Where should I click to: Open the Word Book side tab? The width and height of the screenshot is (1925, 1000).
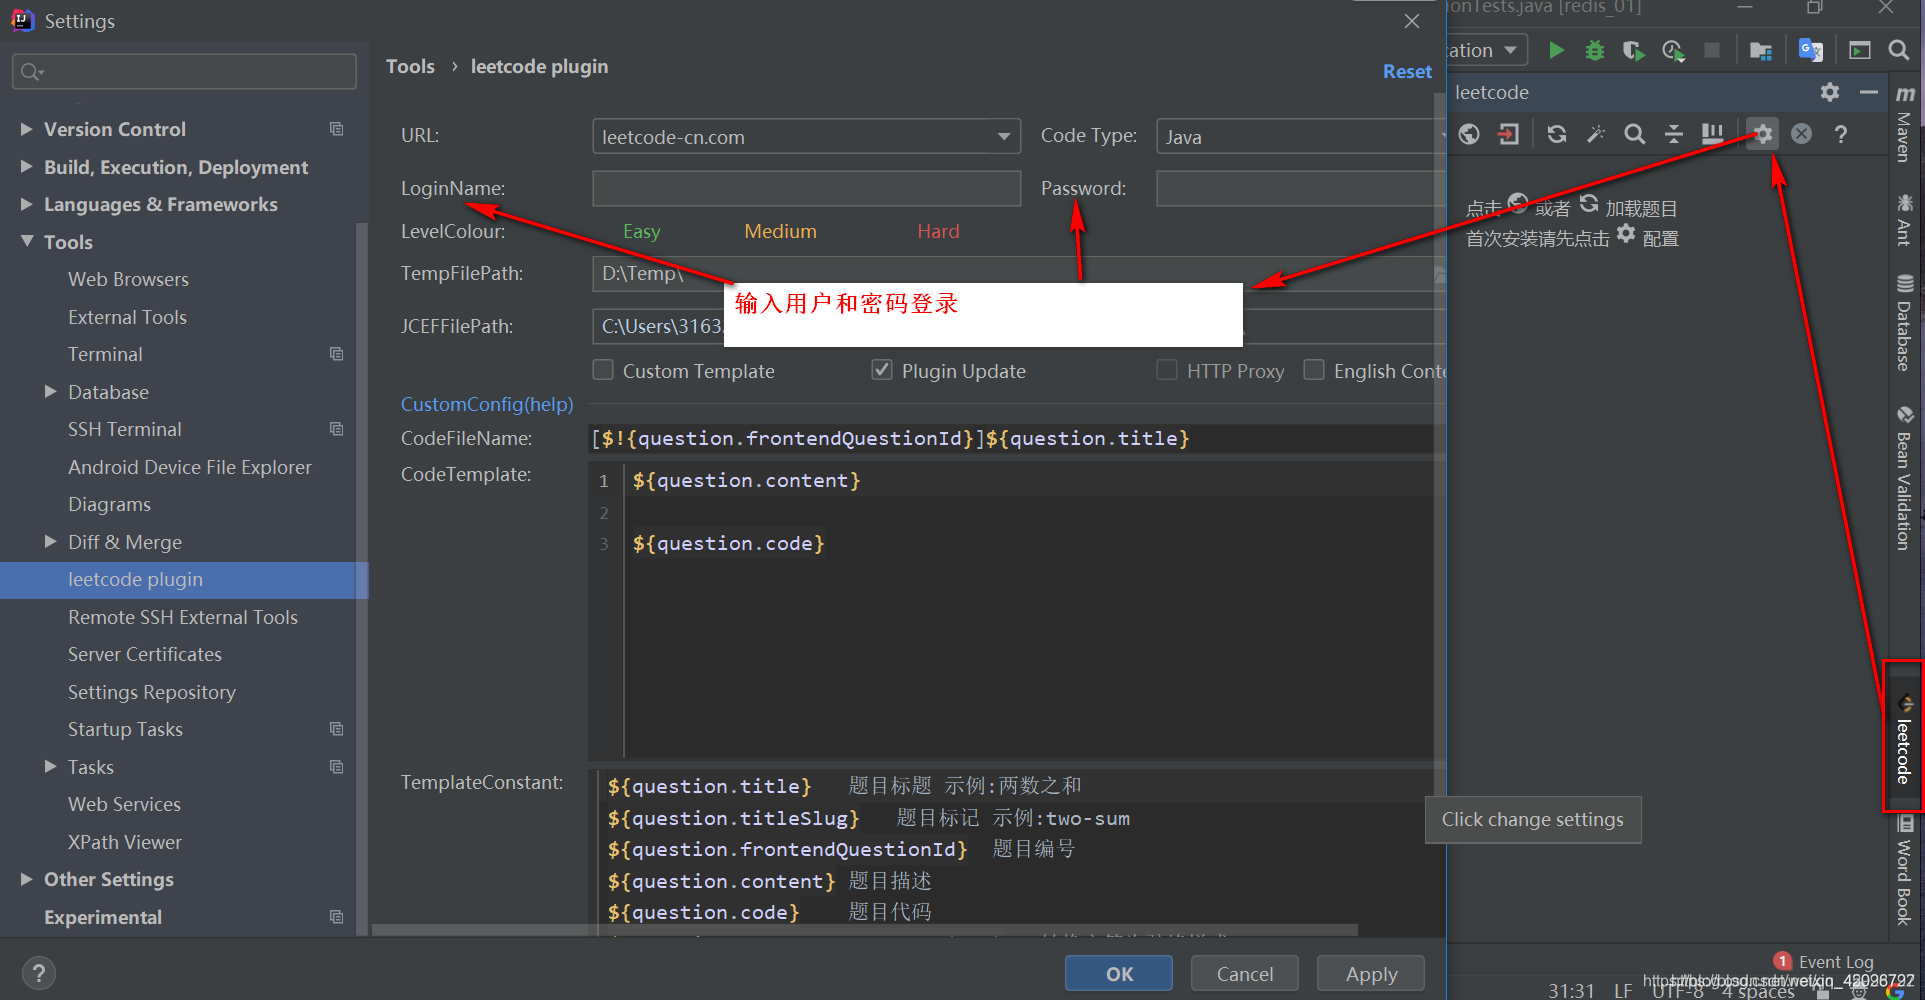[1904, 869]
